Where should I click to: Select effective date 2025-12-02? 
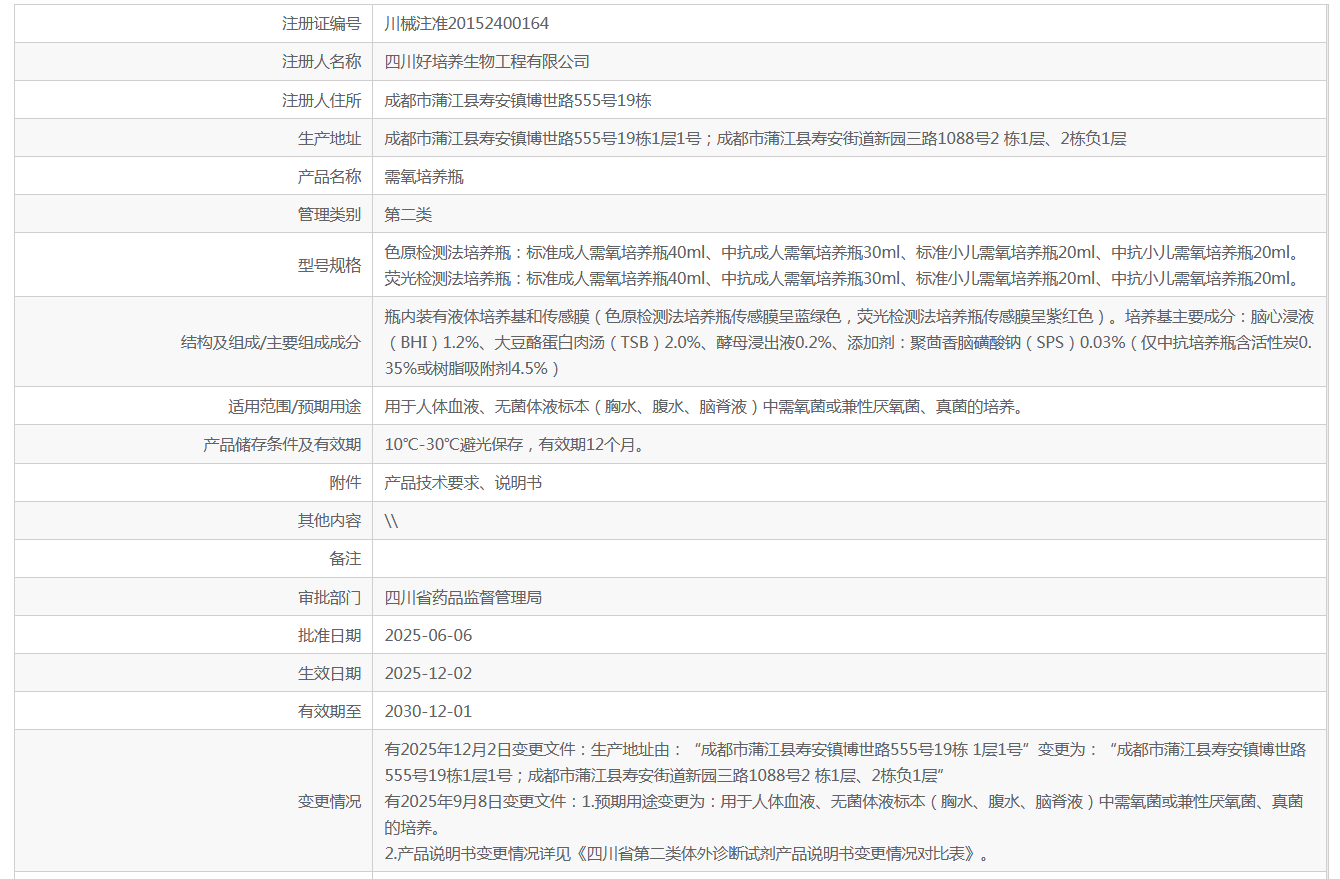428,673
